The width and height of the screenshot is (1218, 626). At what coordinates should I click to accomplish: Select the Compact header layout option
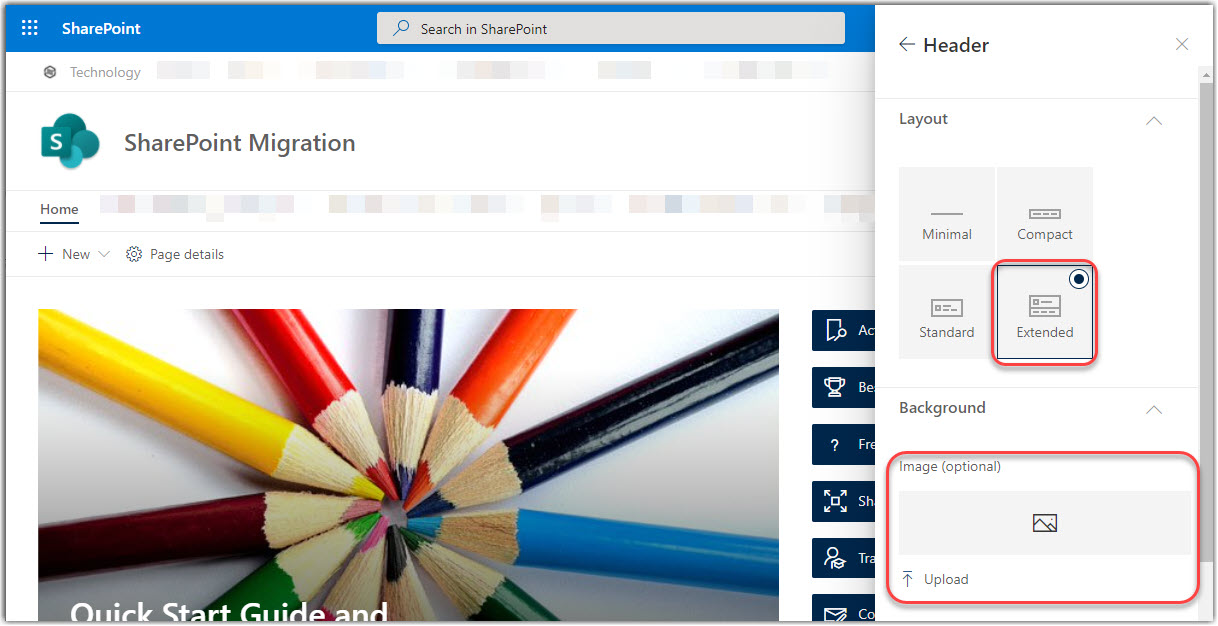coord(1044,213)
